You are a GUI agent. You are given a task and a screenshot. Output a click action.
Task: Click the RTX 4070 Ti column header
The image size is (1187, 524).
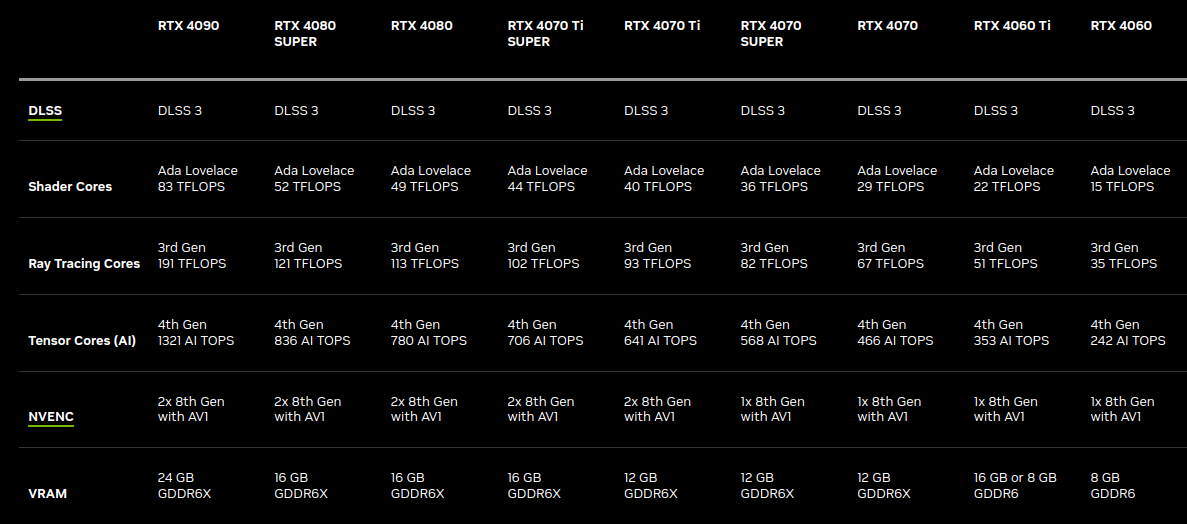coord(662,26)
